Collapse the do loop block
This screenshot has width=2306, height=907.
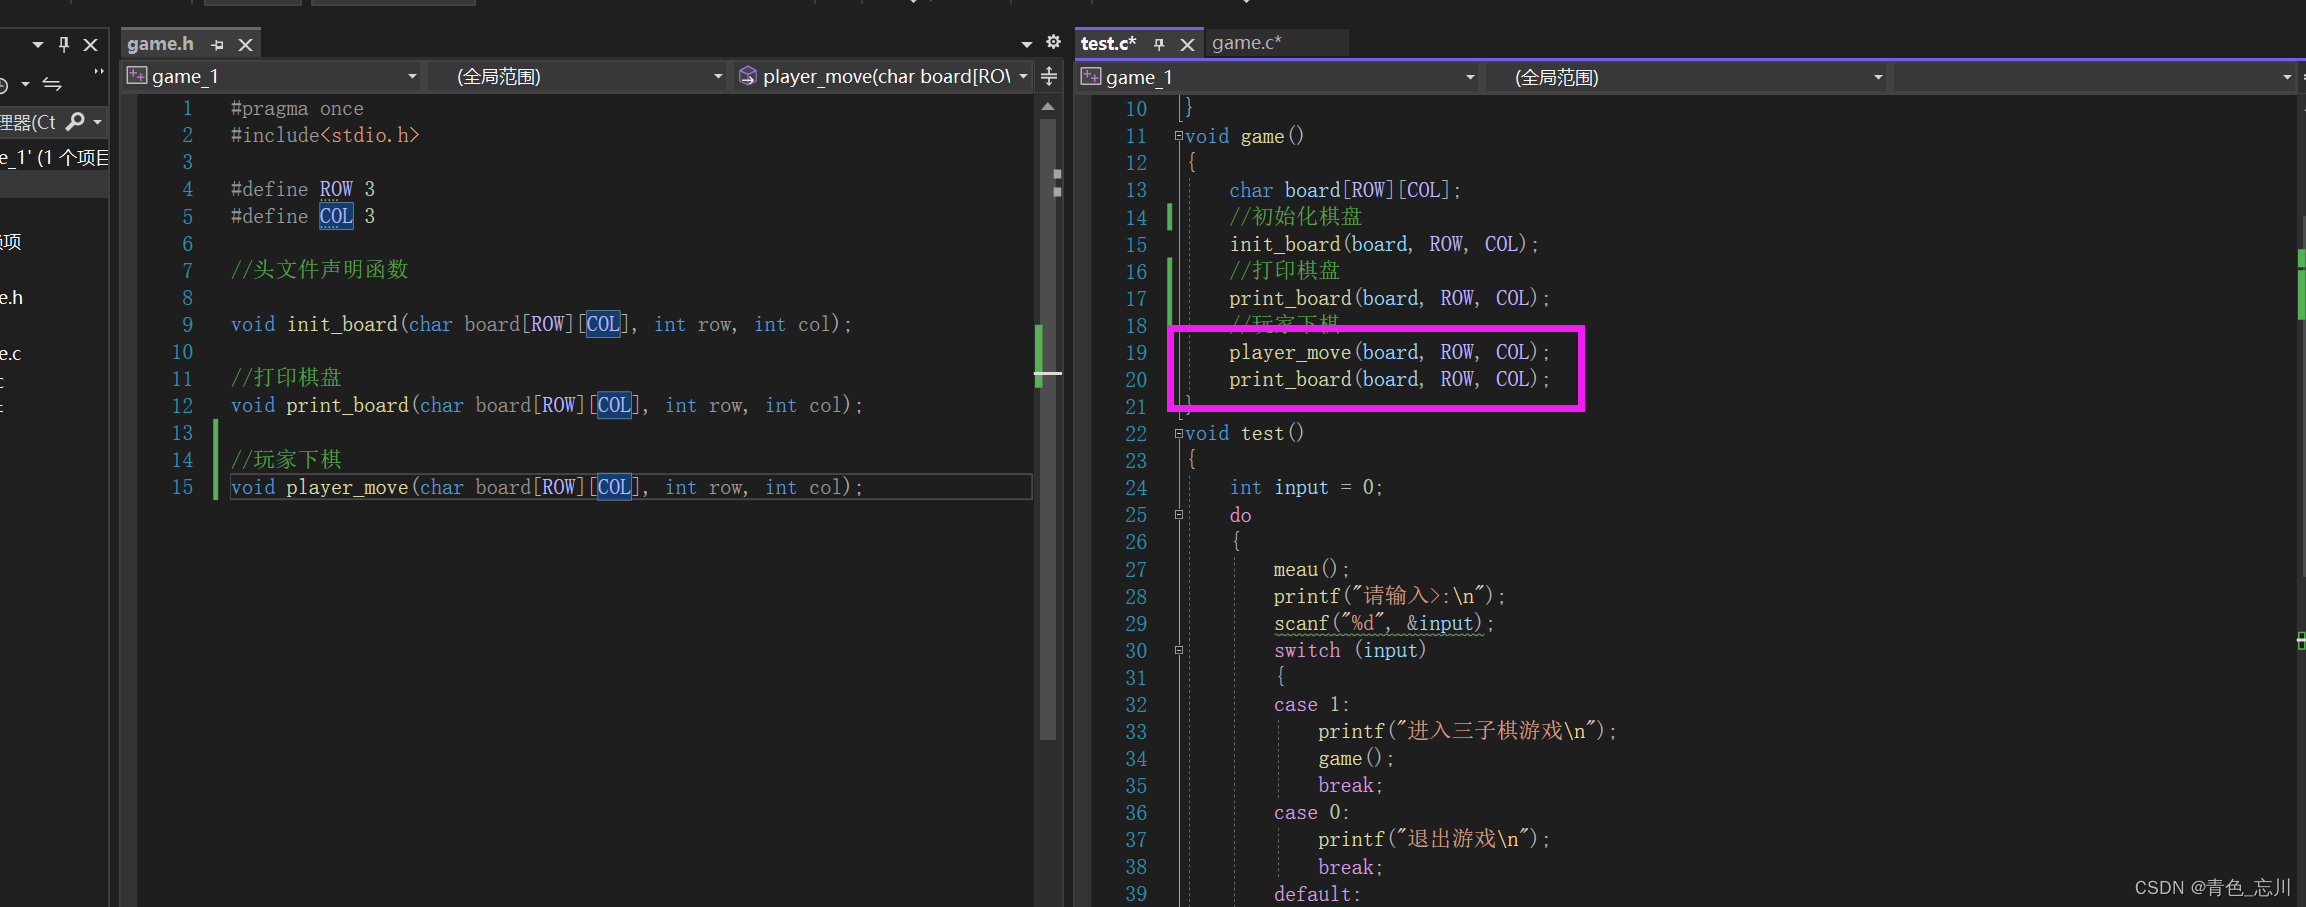click(1179, 515)
